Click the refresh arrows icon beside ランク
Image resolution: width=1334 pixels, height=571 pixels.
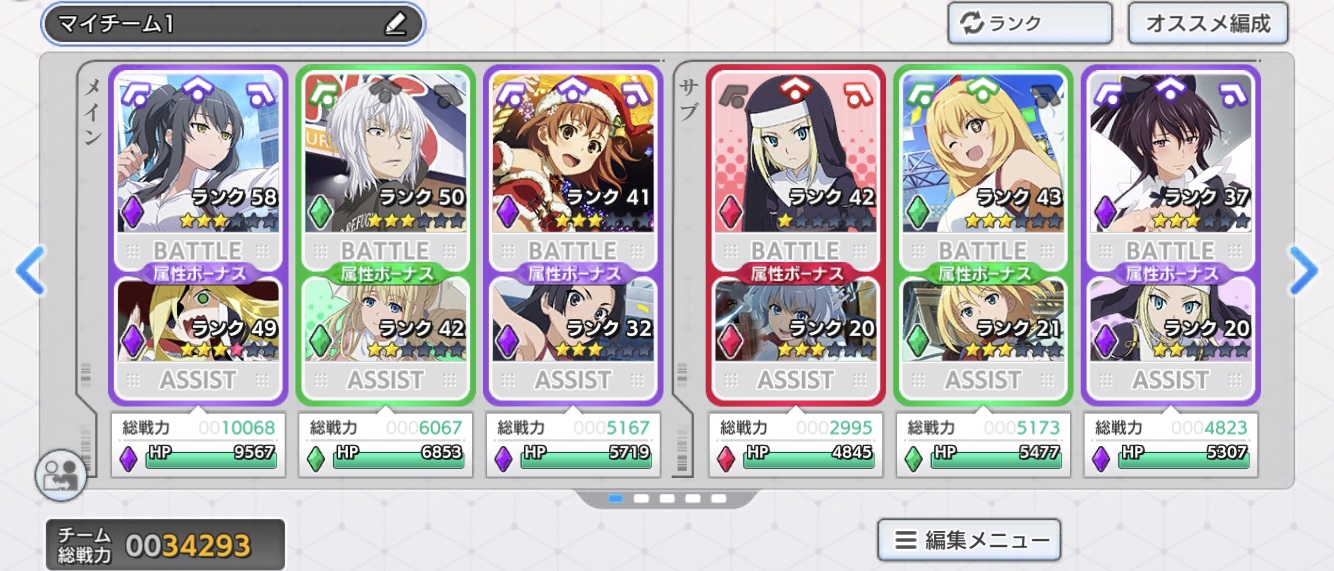972,24
